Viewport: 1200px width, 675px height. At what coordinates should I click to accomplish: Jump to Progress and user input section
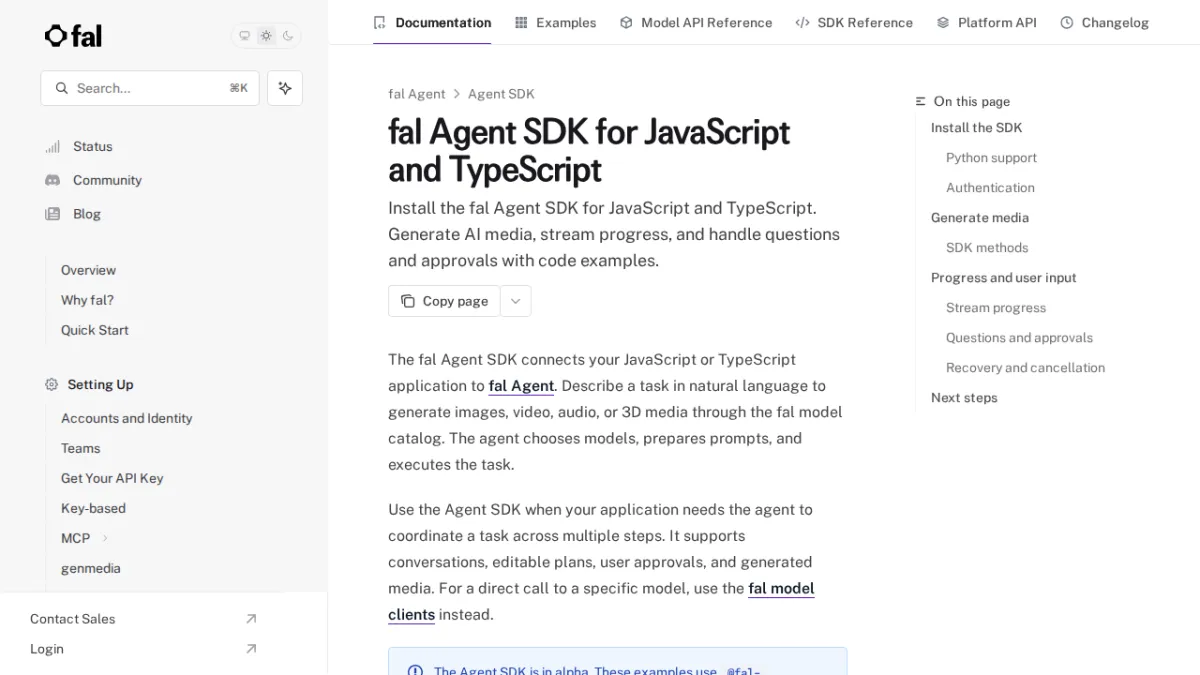click(x=1004, y=278)
